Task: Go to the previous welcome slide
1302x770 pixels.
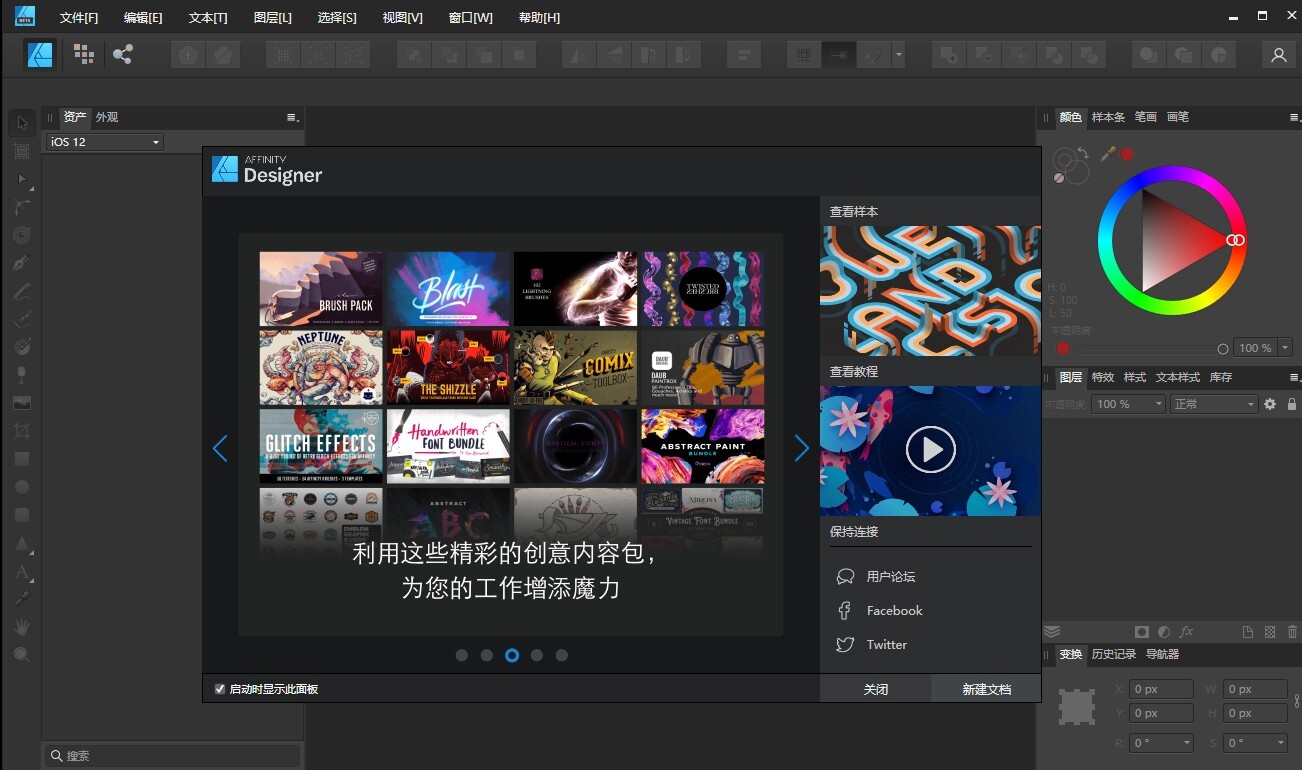Action: [220, 448]
